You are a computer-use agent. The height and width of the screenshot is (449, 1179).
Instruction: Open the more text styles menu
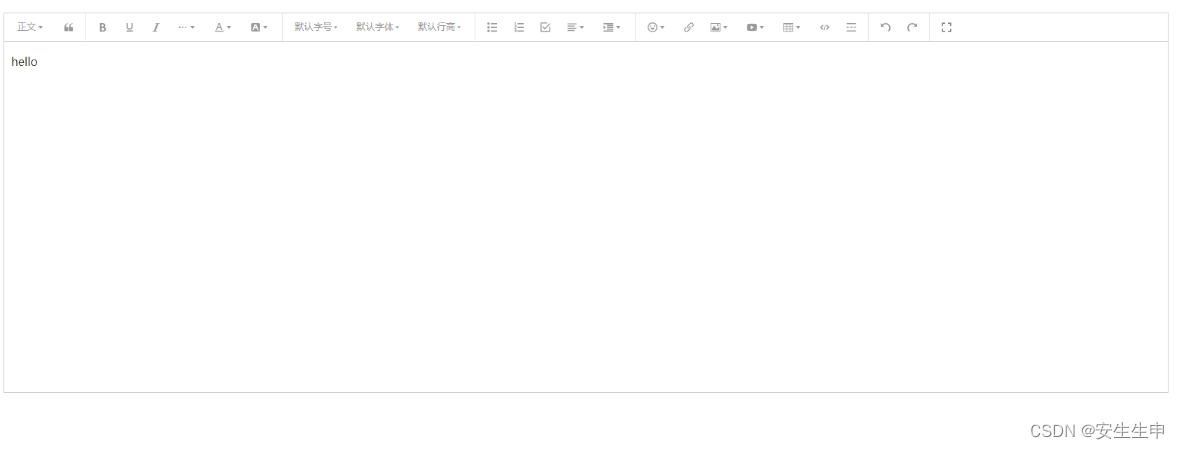[x=186, y=27]
